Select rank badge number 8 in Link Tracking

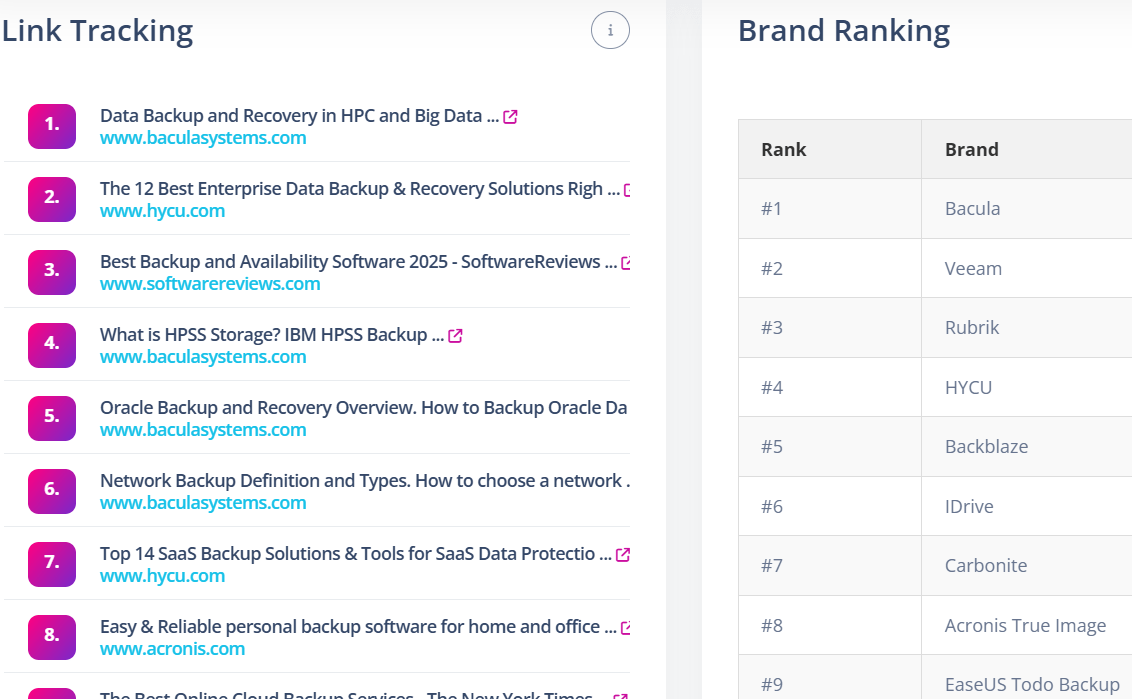pyautogui.click(x=52, y=637)
